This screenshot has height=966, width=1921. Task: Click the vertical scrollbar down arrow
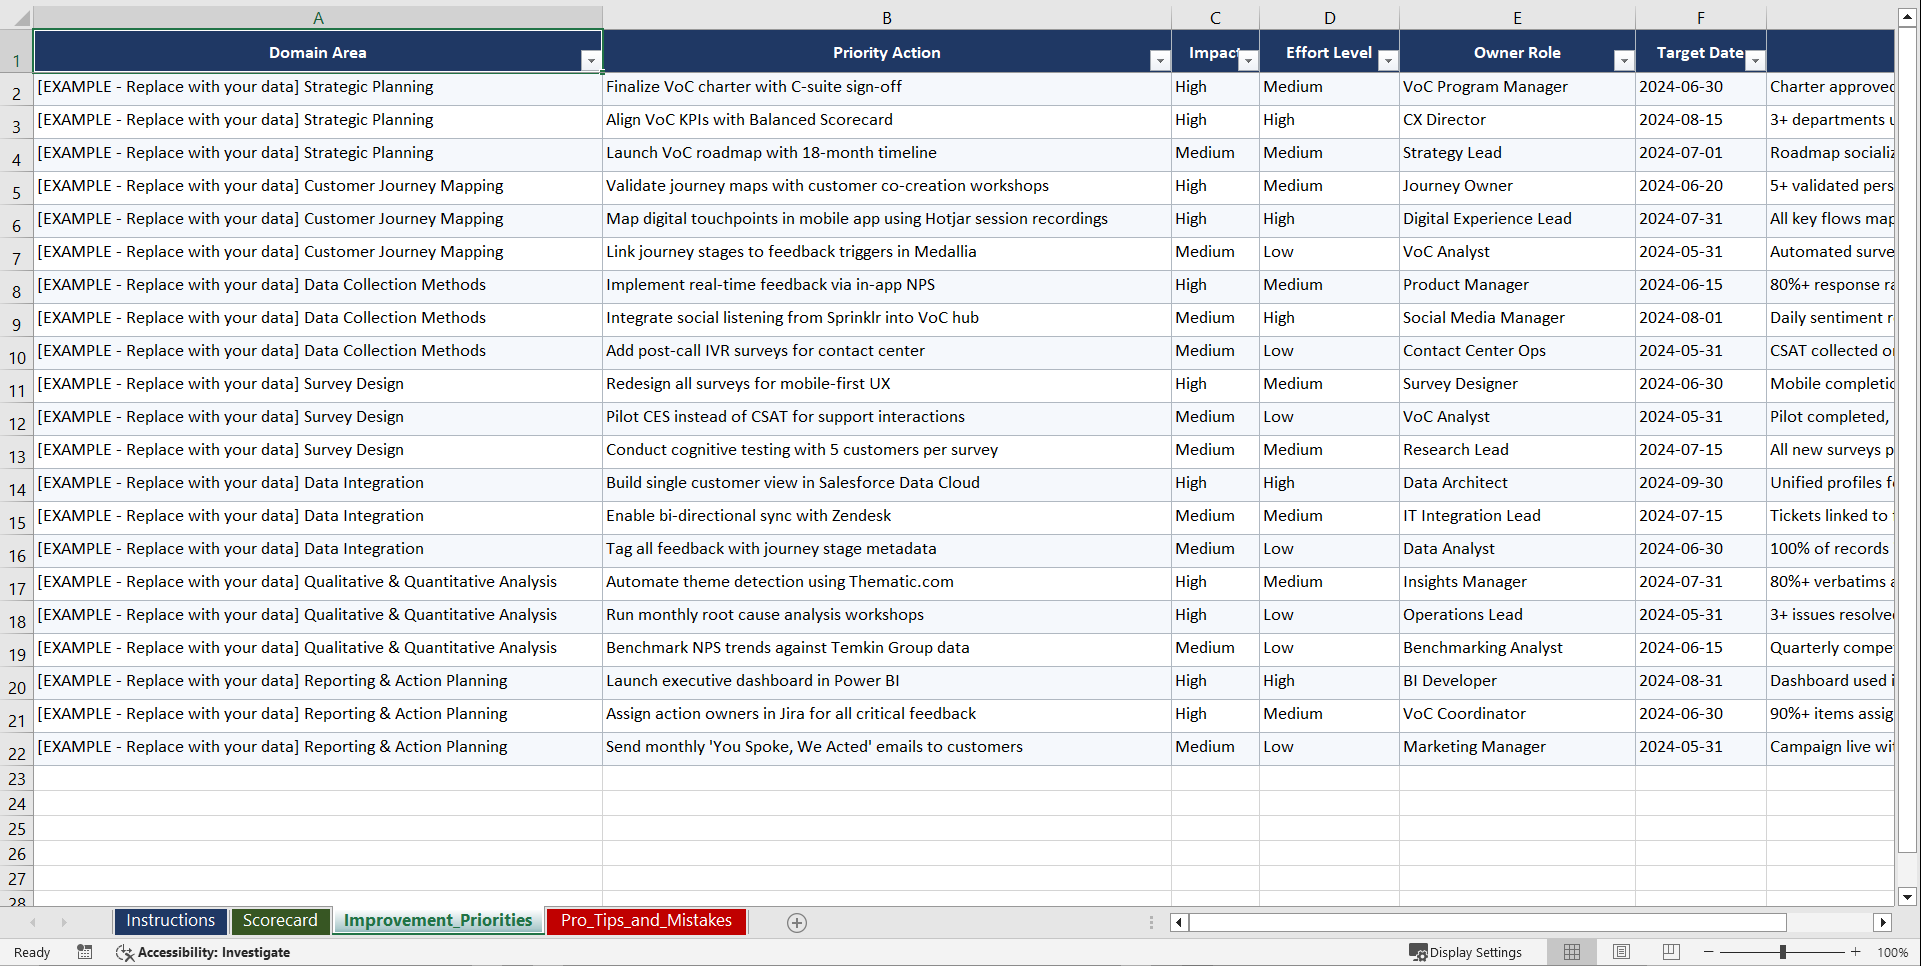point(1908,897)
